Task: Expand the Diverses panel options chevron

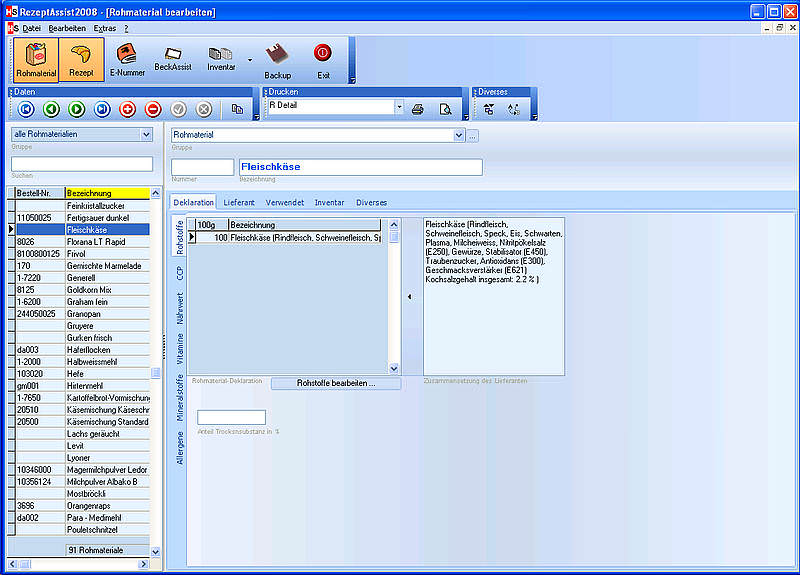Action: pos(534,117)
